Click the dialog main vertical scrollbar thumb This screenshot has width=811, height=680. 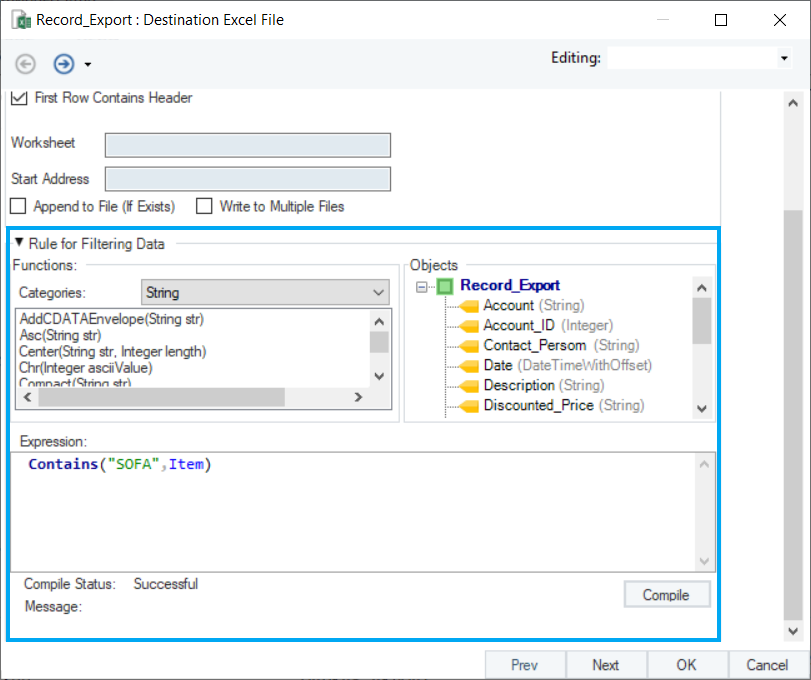pyautogui.click(x=793, y=415)
